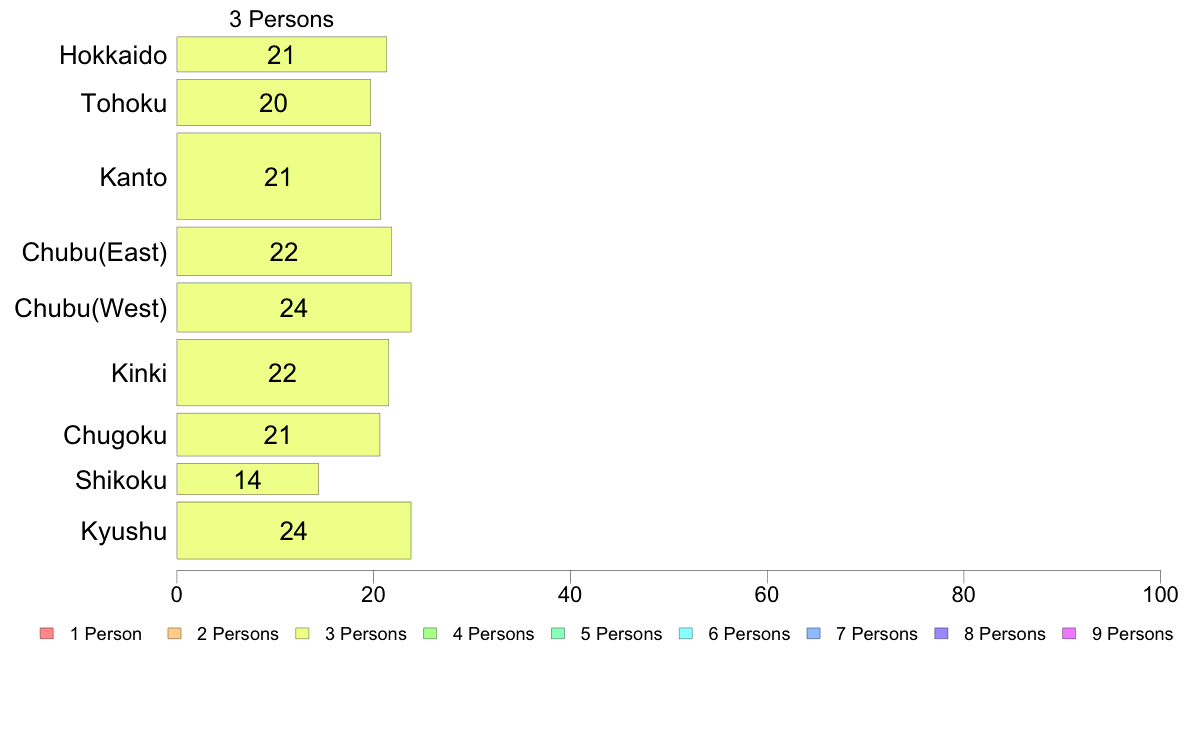The height and width of the screenshot is (736, 1188).
Task: Select the Kinki bar
Action: [283, 373]
